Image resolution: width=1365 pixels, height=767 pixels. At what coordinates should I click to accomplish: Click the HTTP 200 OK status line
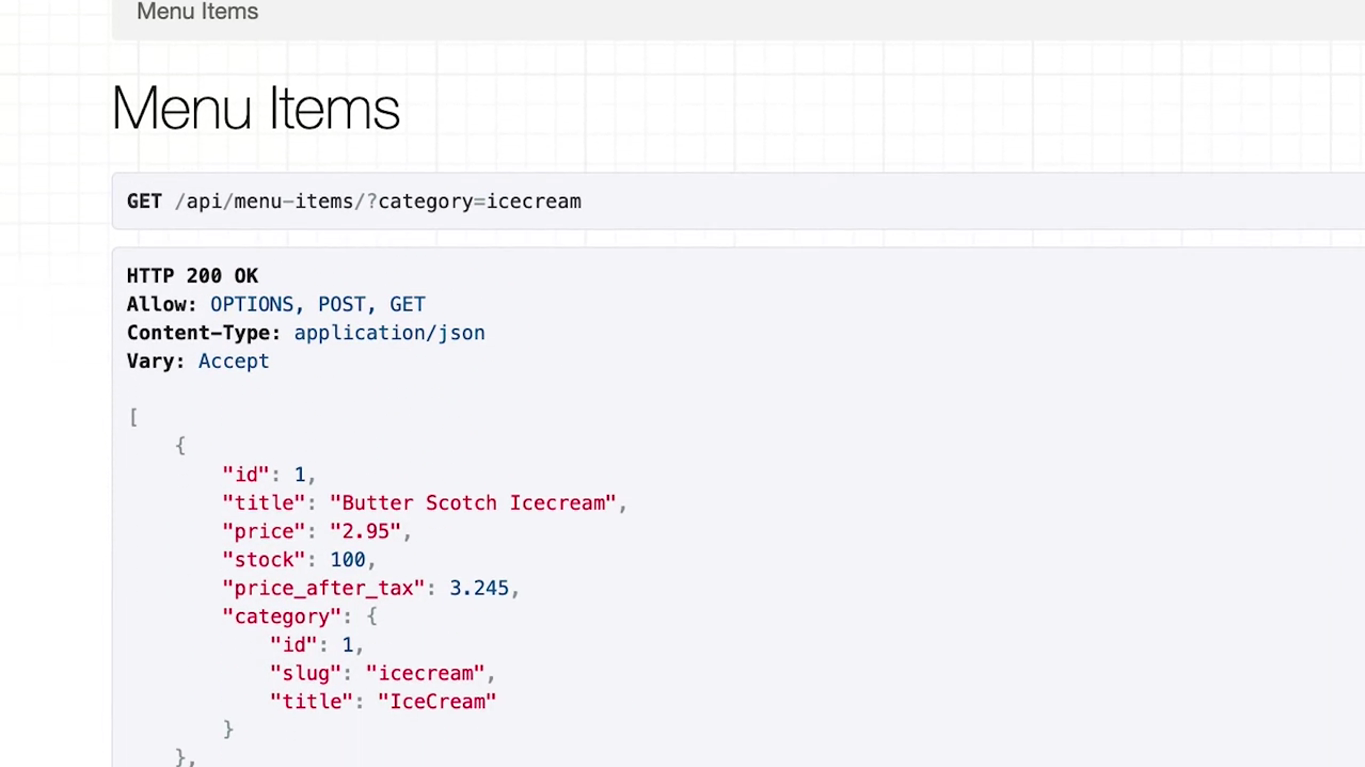pyautogui.click(x=192, y=276)
